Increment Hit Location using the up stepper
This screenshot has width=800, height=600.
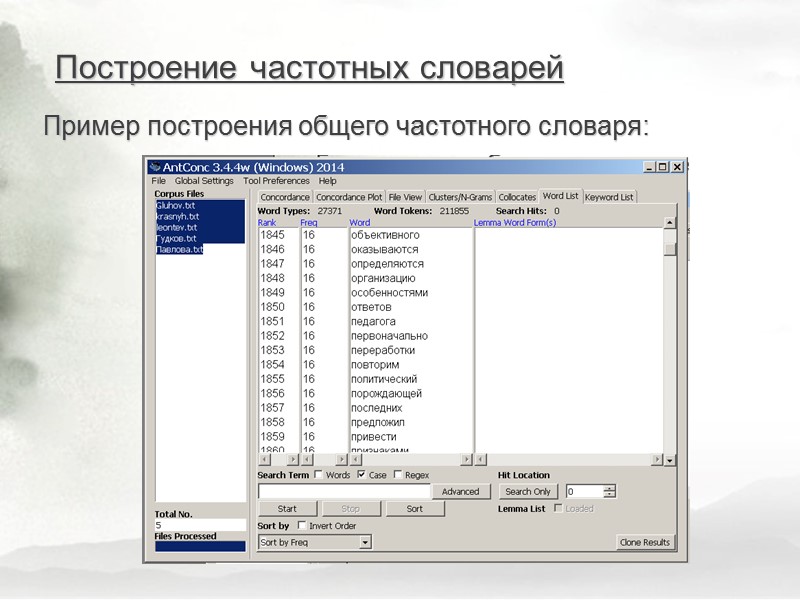click(x=608, y=487)
